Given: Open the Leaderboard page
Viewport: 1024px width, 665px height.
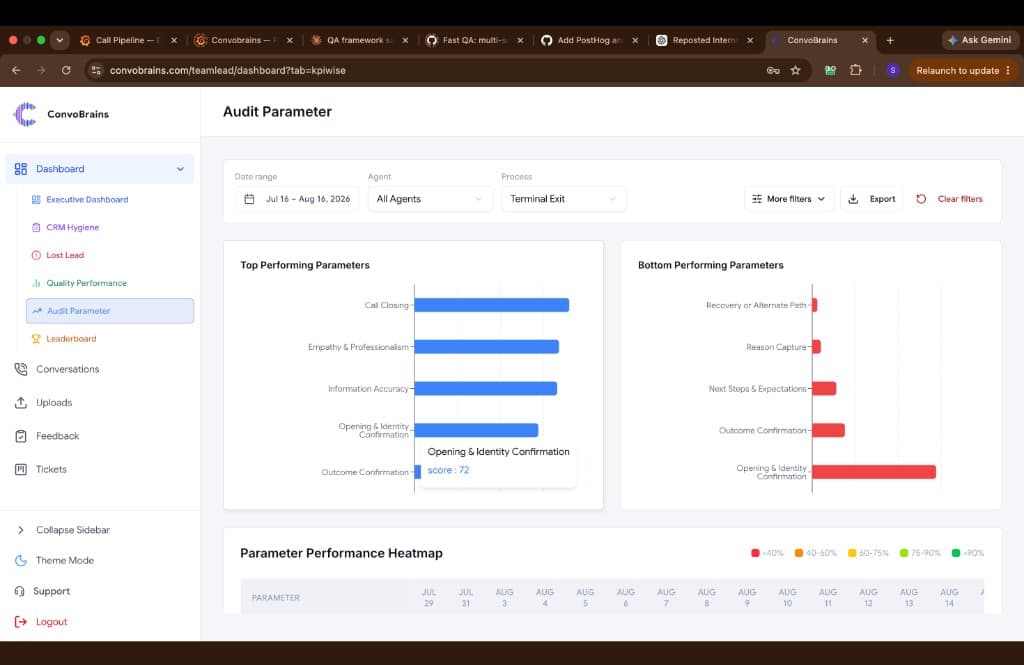Looking at the screenshot, I should 71,339.
